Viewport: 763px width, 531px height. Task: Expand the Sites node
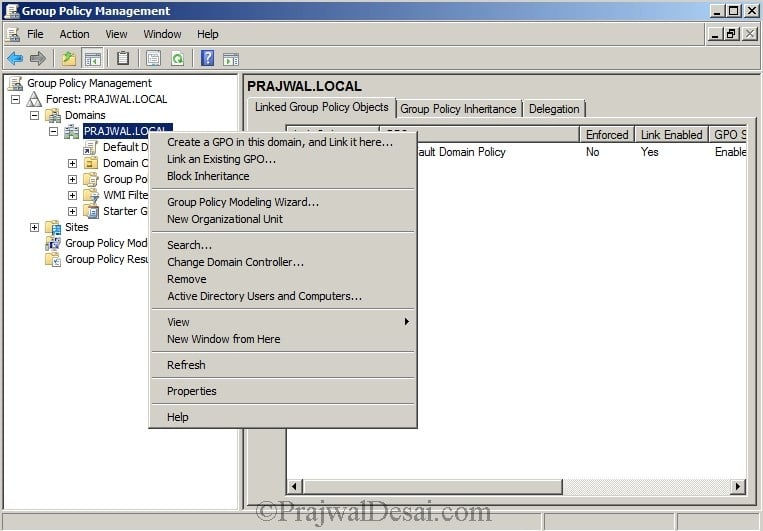[x=35, y=227]
